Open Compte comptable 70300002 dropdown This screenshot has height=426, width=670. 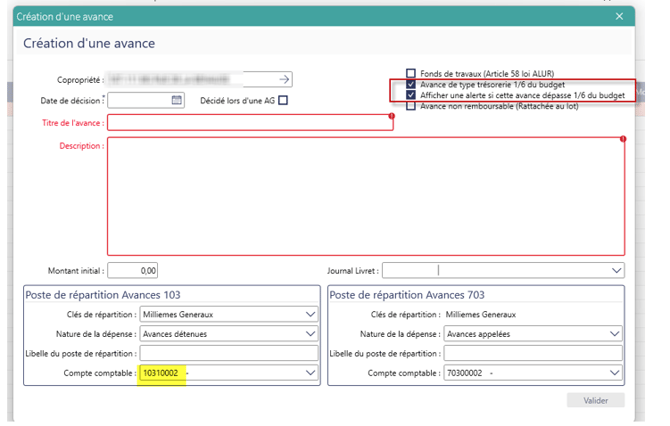(616, 373)
